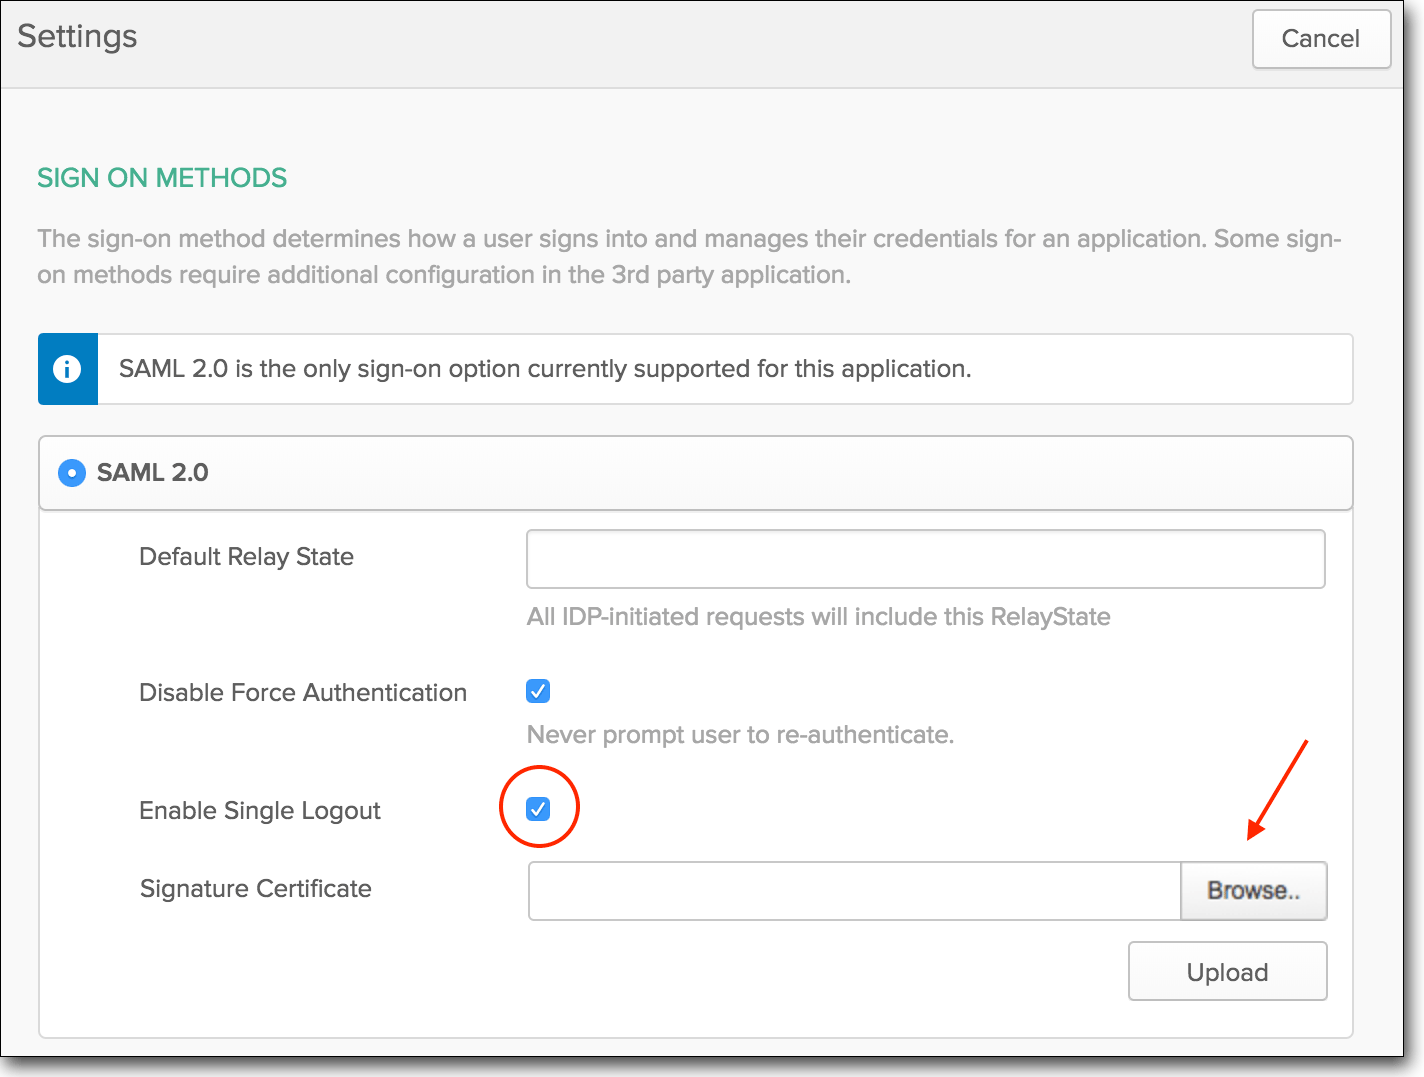
Task: Click 'Never prompt user to re-authenticate.' text
Action: [741, 735]
